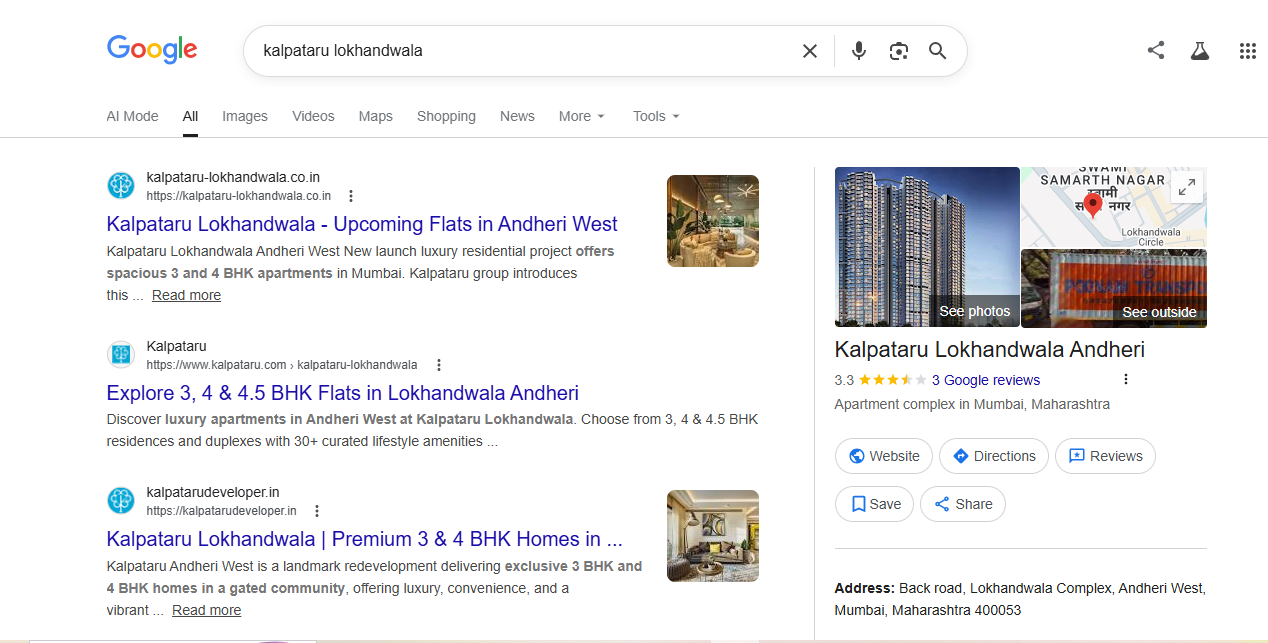This screenshot has width=1268, height=643.
Task: Switch to the Images tab
Action: [x=245, y=116]
